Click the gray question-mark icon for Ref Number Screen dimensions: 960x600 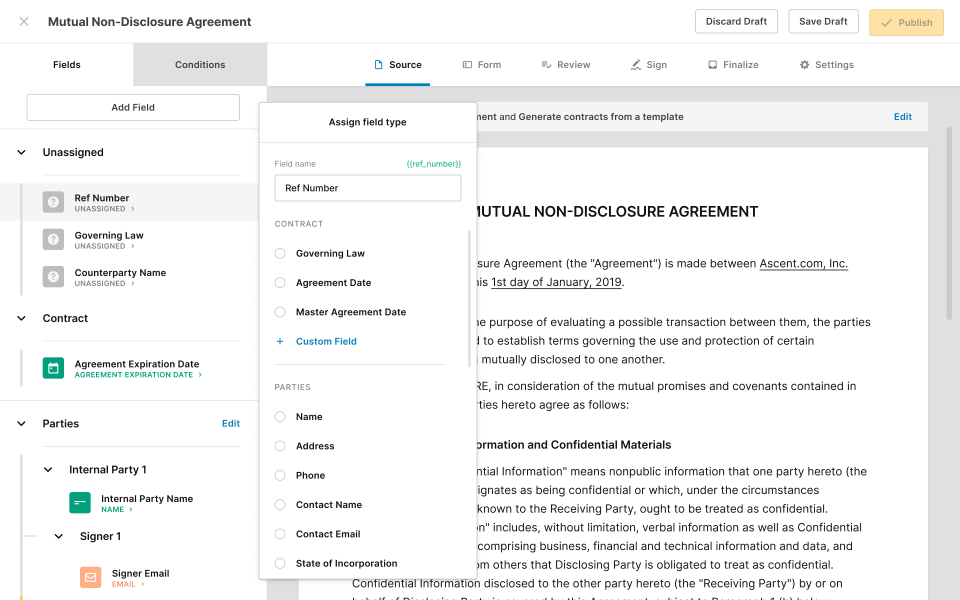tap(53, 202)
